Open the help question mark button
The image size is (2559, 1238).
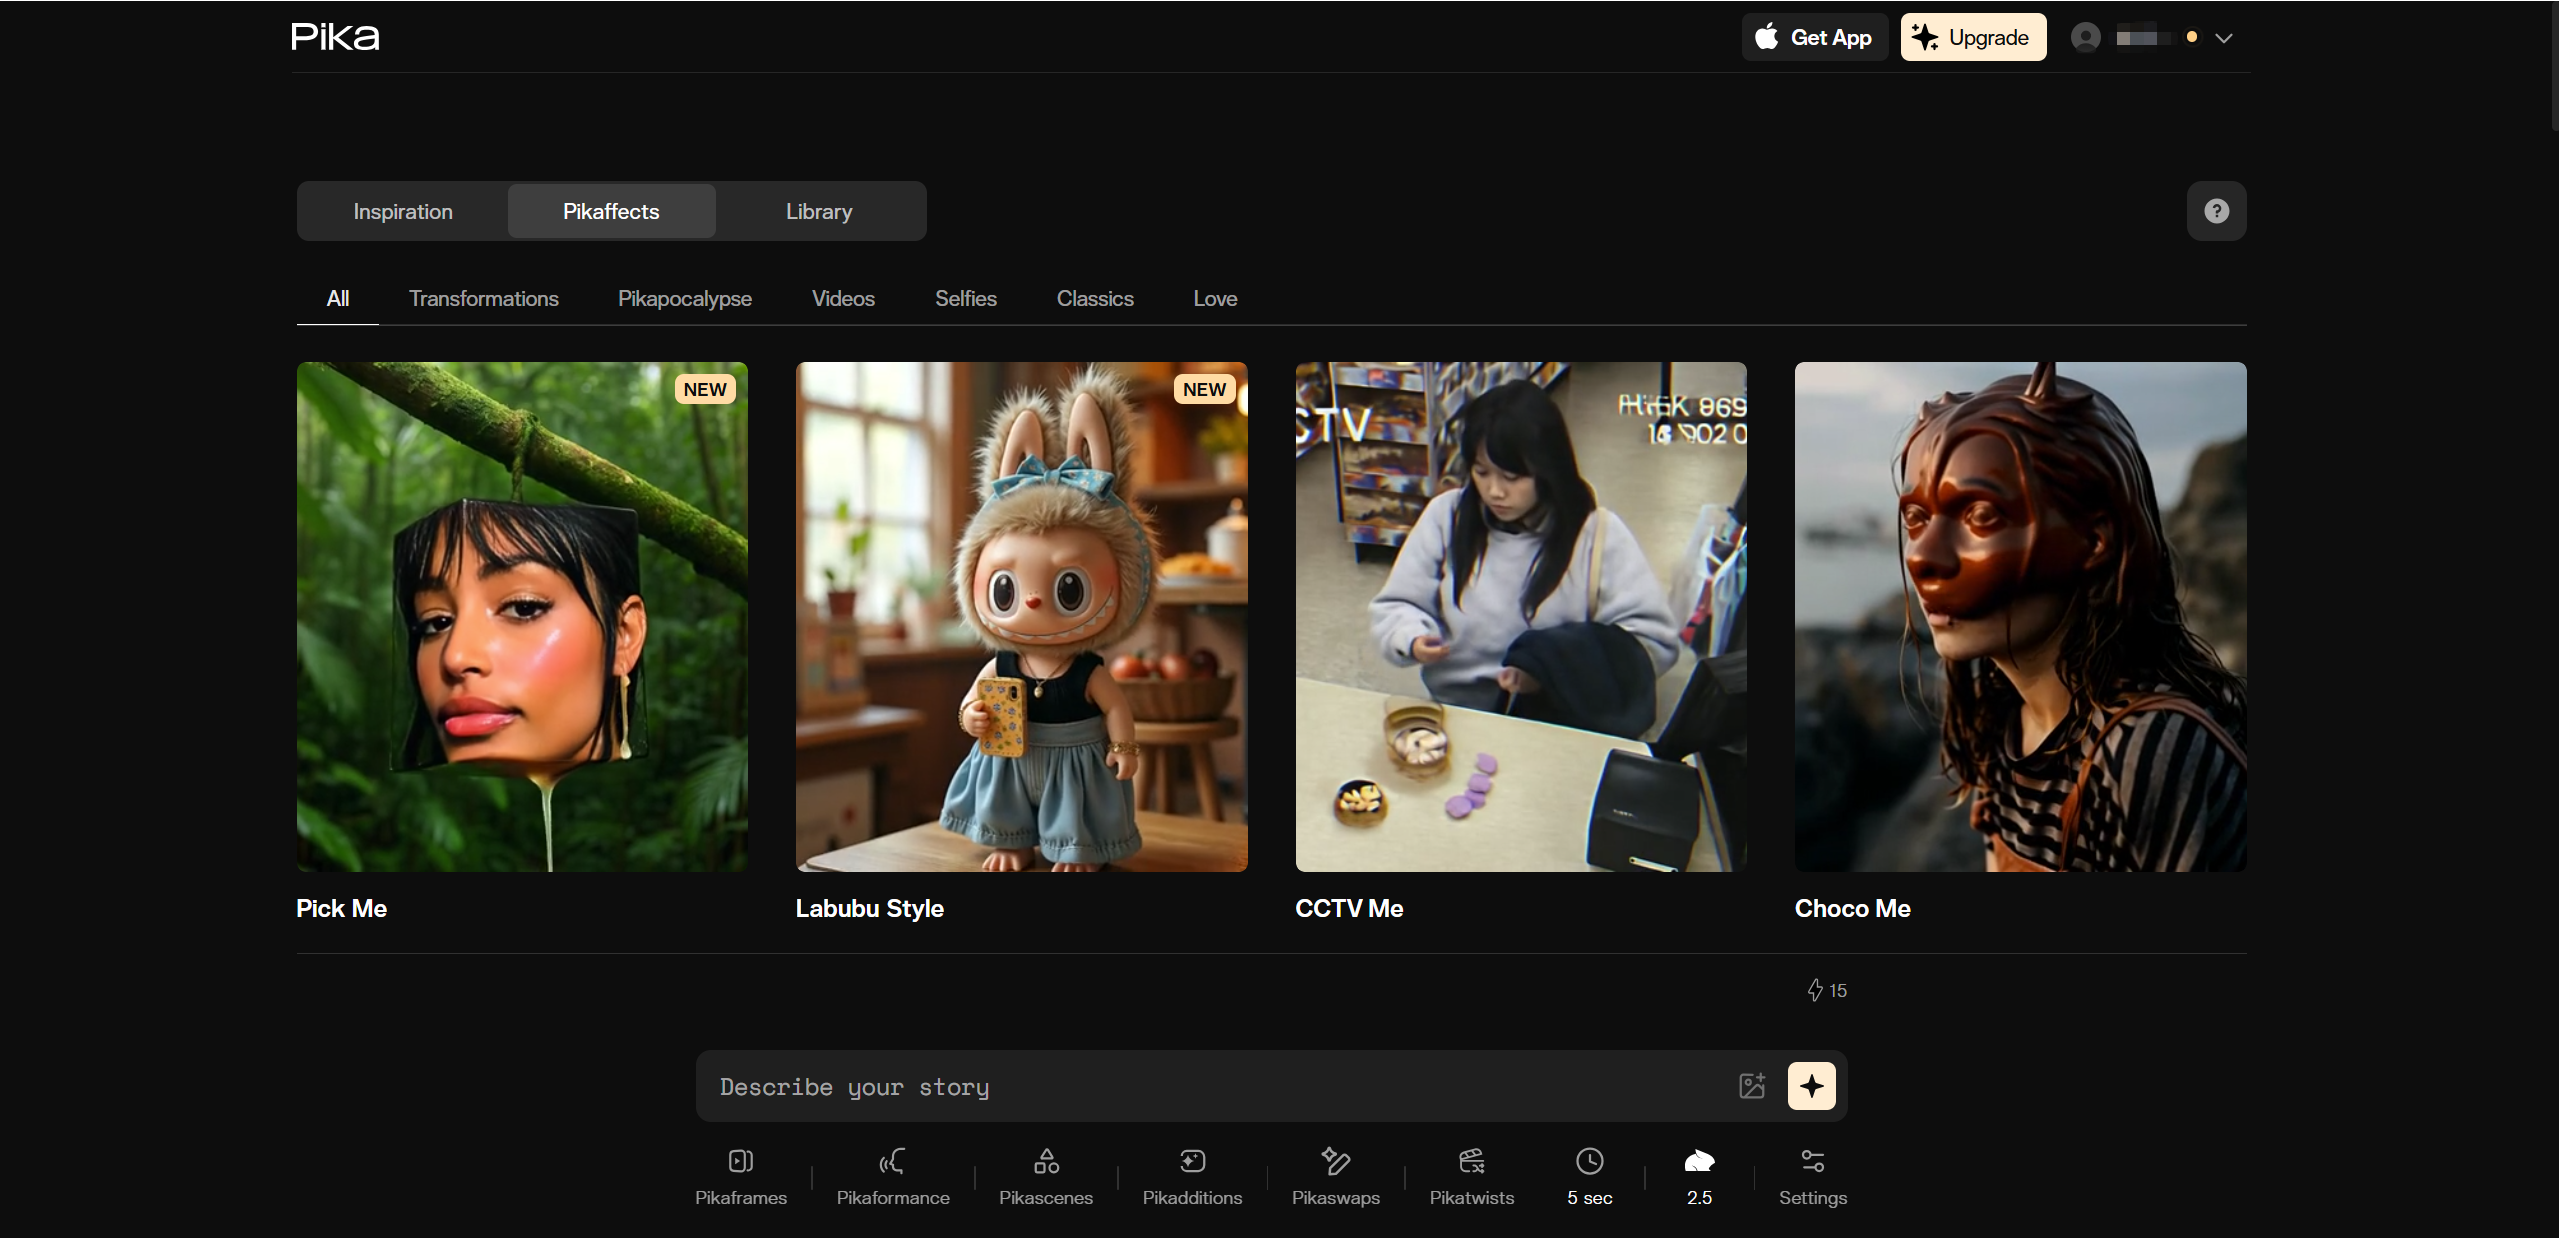(2216, 211)
